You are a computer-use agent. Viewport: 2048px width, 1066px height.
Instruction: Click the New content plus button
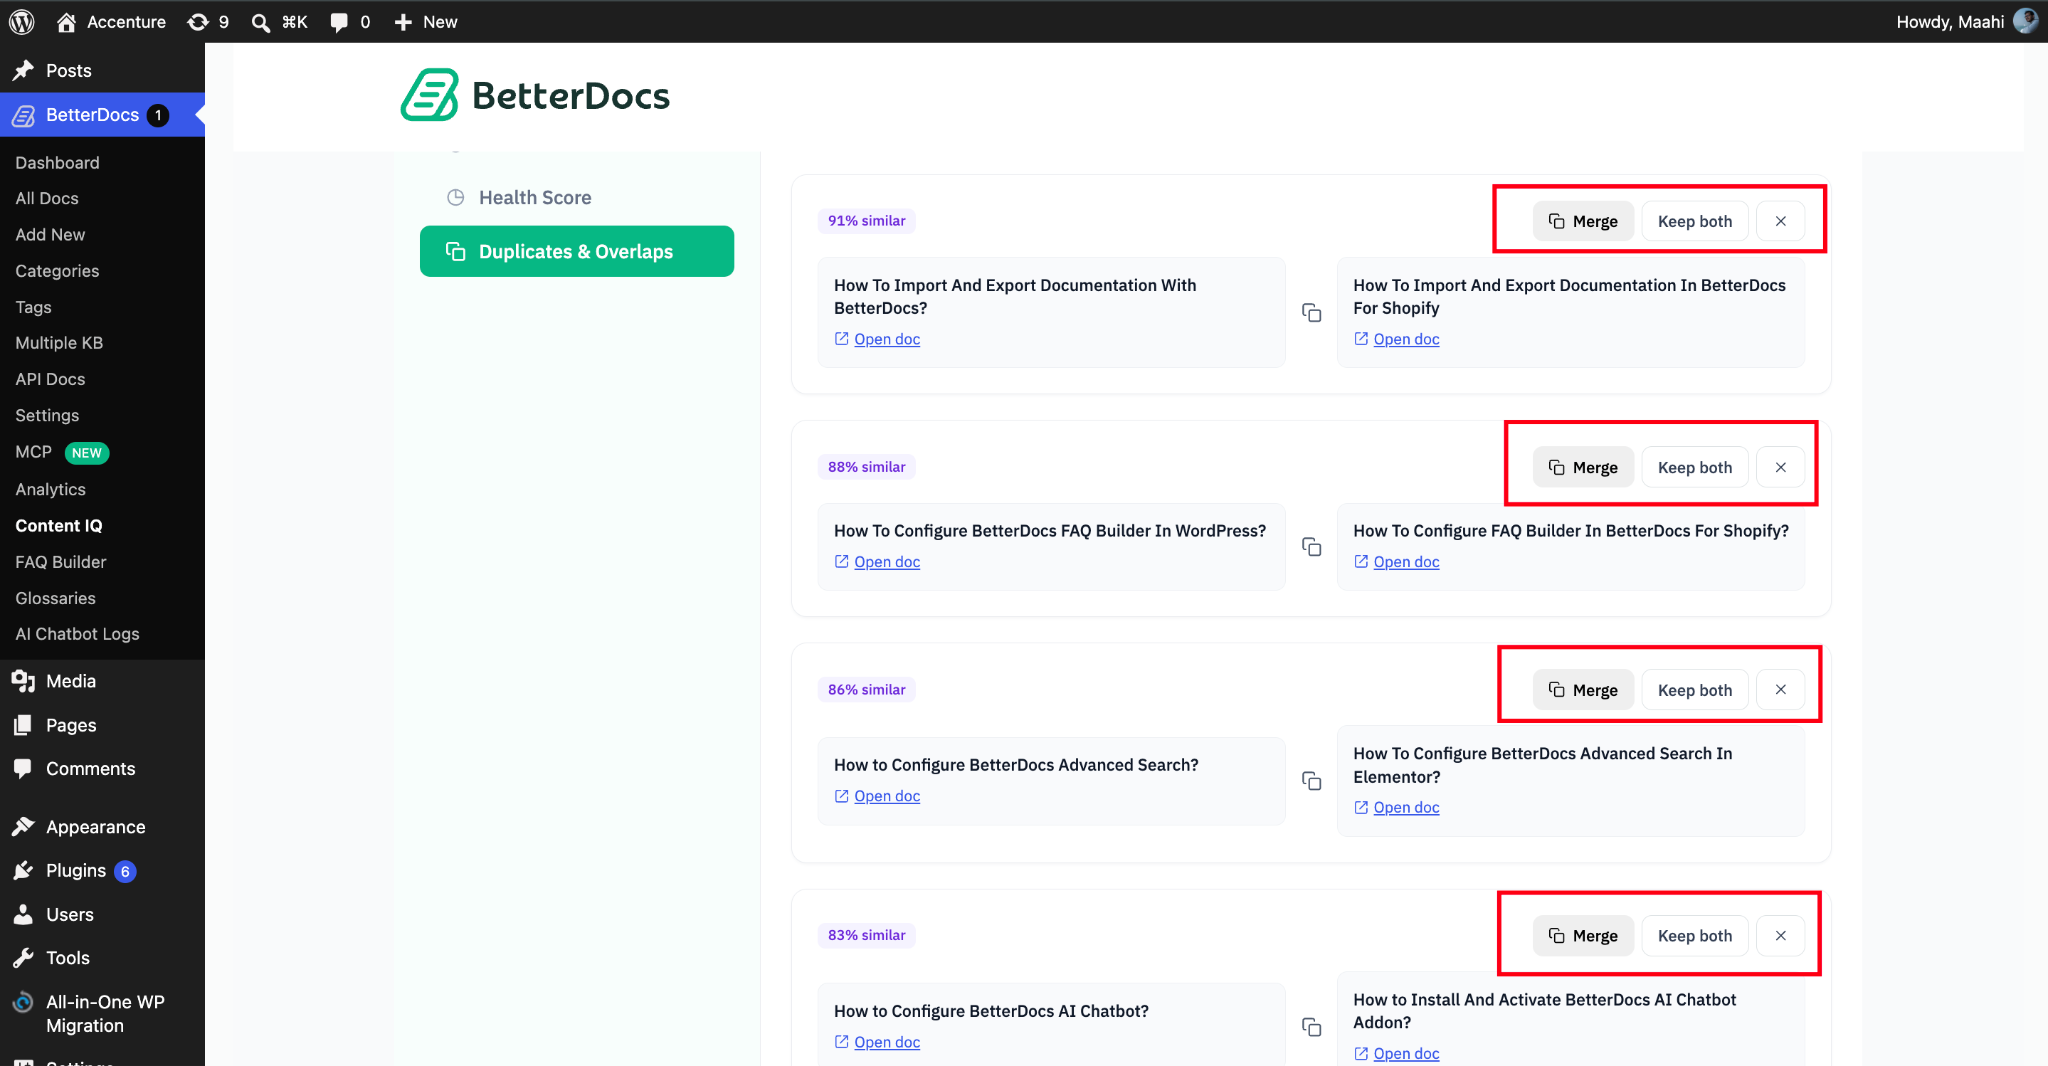425,21
